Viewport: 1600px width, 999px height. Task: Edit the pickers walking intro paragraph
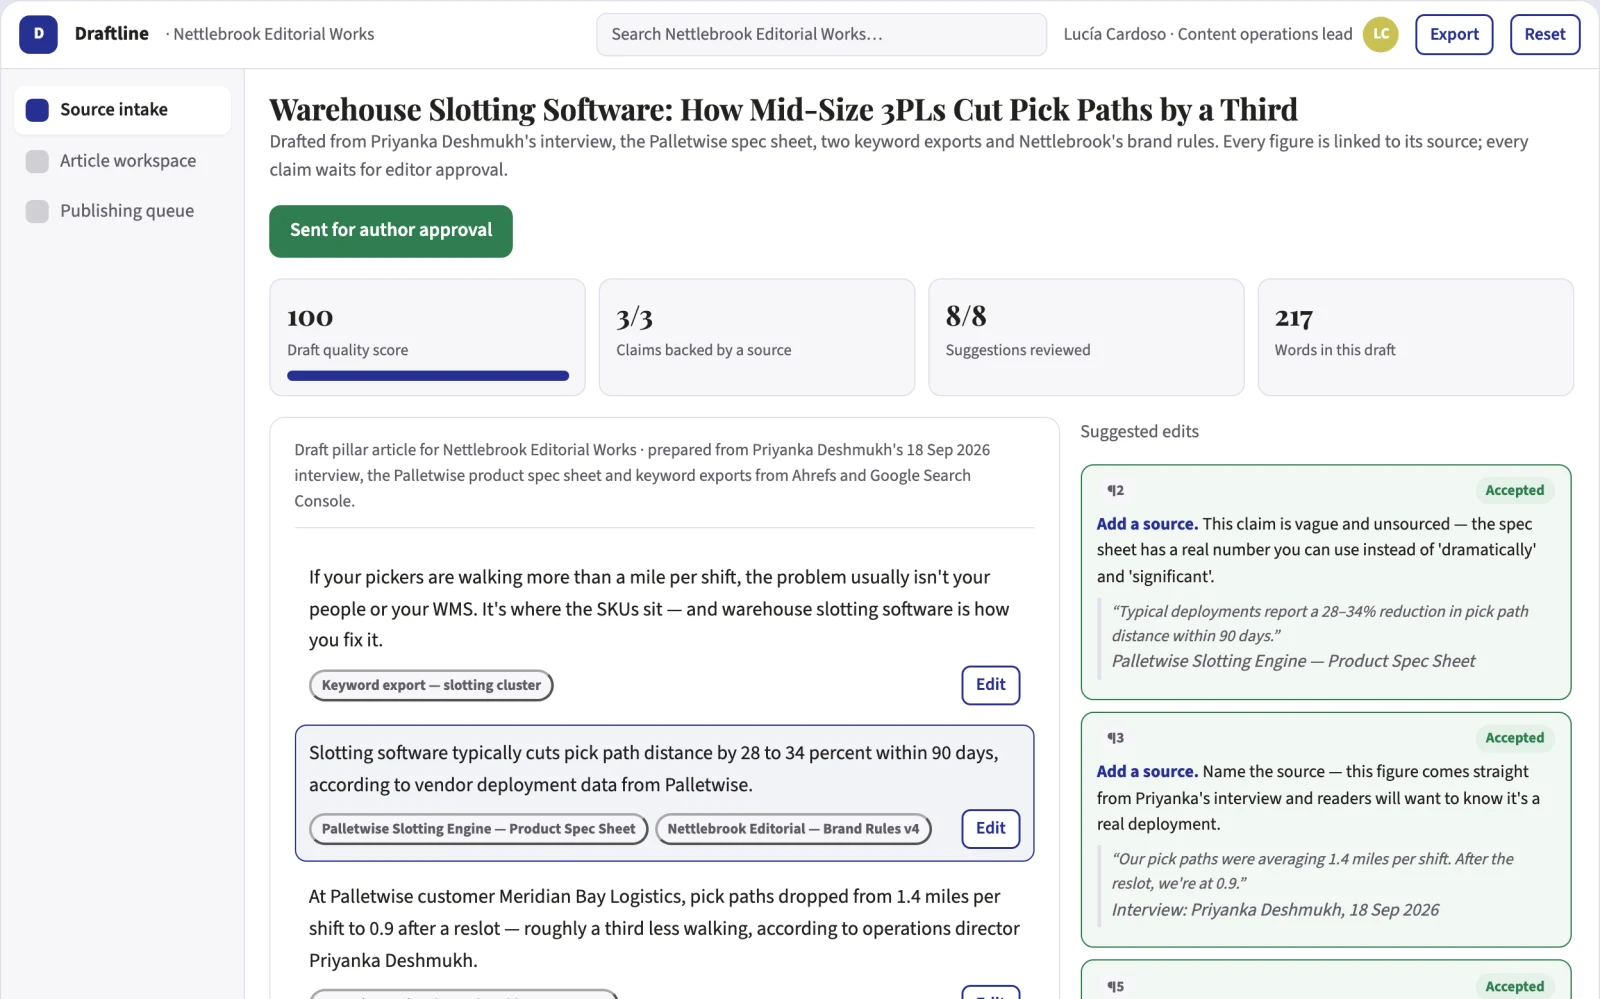pyautogui.click(x=990, y=685)
